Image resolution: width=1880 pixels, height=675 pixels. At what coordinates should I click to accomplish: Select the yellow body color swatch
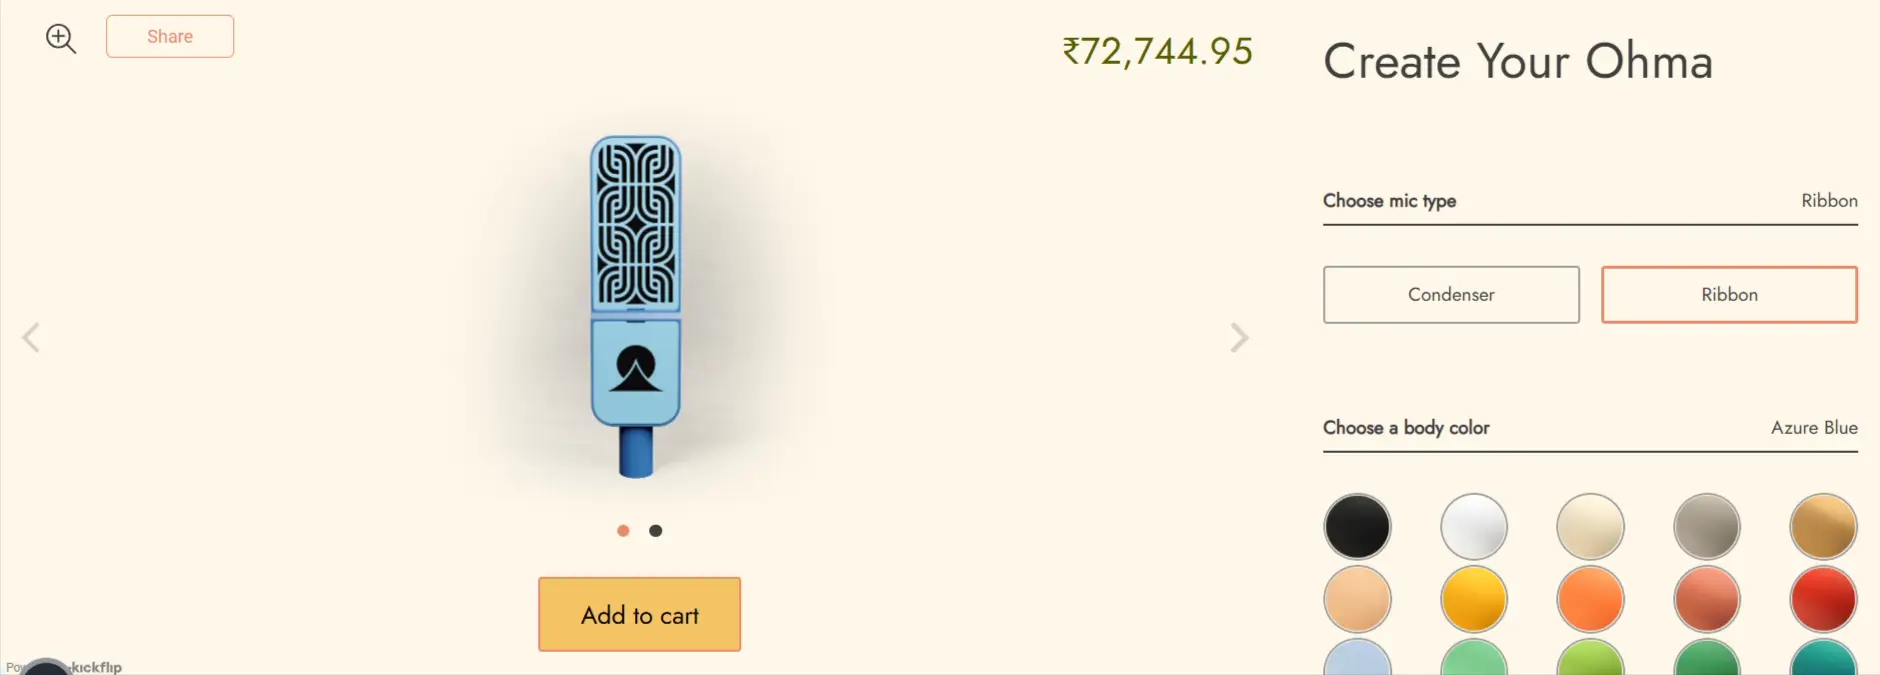tap(1474, 600)
